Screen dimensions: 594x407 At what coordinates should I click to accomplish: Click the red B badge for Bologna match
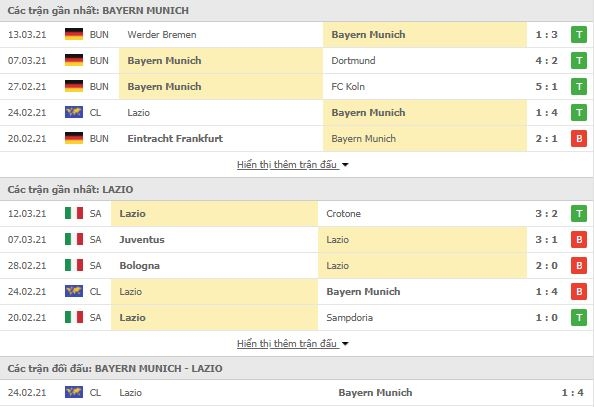click(x=579, y=266)
